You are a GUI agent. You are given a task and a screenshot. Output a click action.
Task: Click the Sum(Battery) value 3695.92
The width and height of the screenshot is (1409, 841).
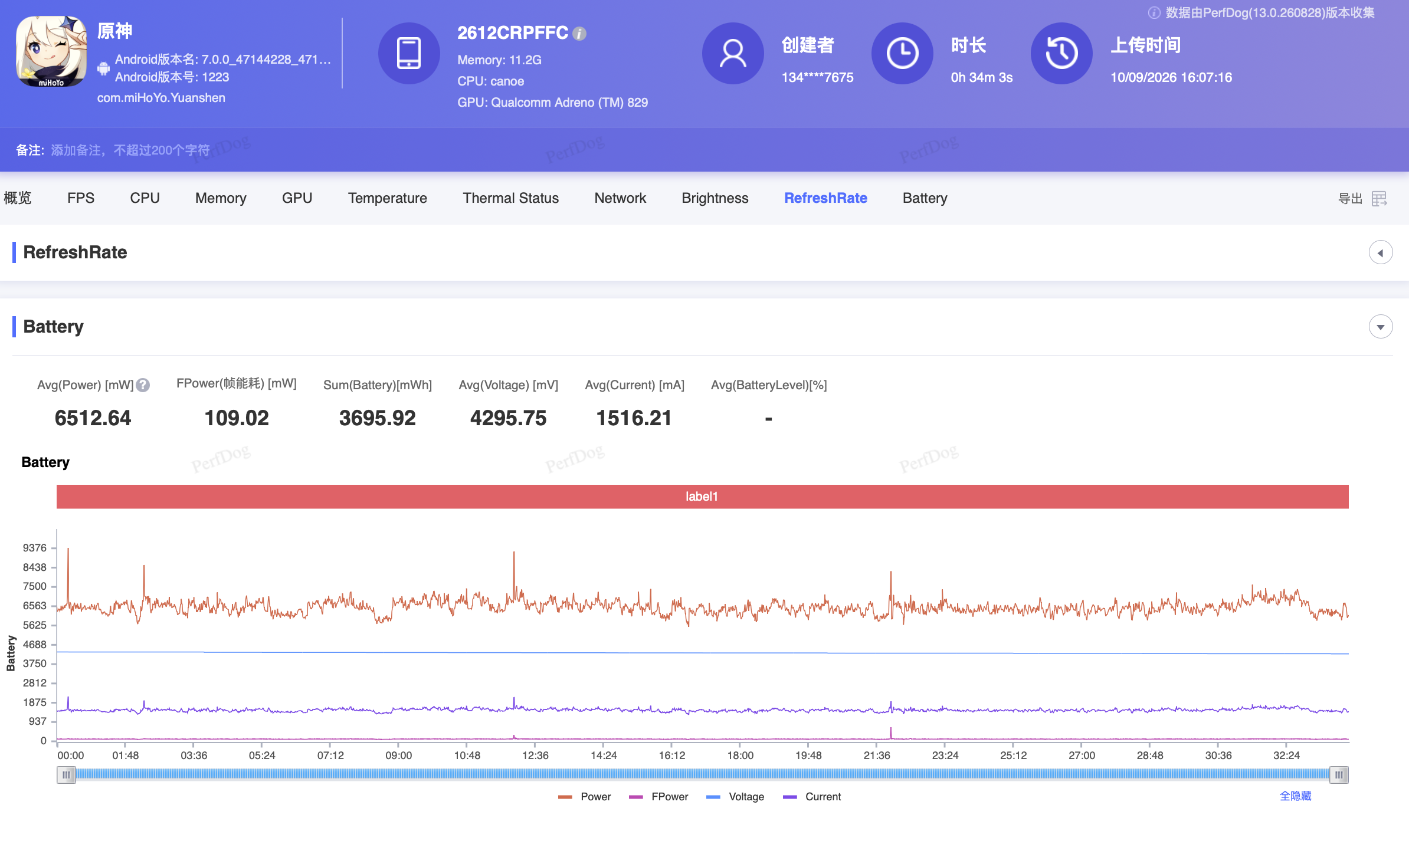378,418
